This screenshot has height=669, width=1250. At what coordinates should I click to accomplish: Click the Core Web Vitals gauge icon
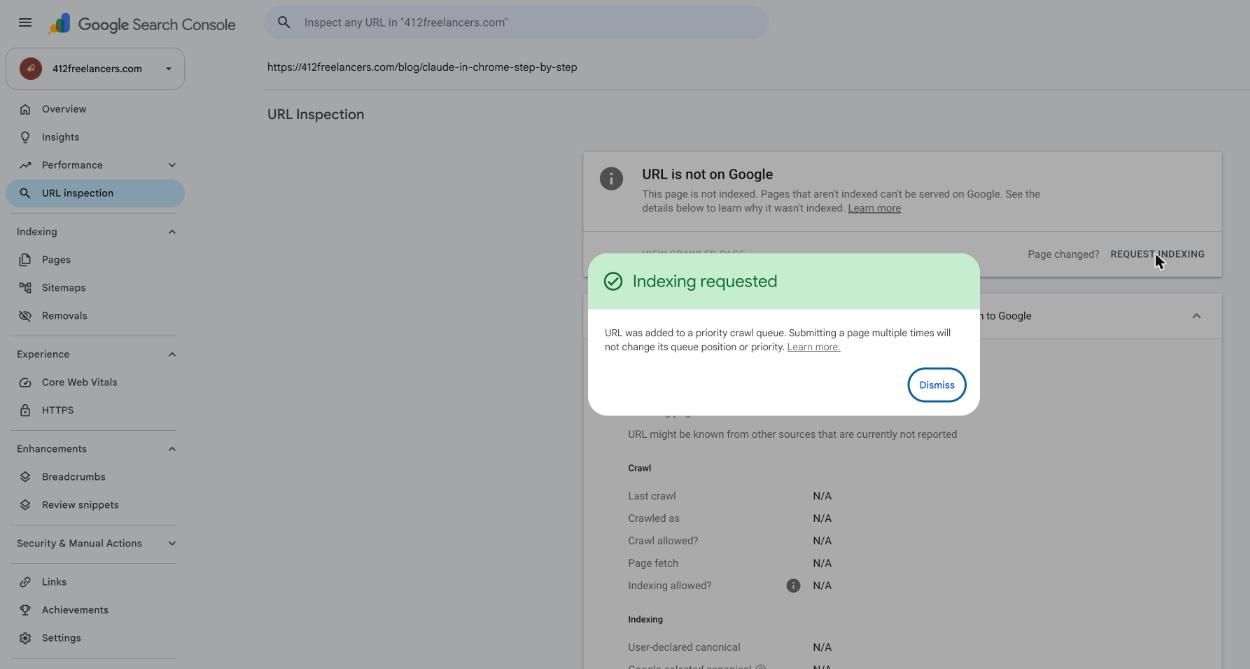[x=25, y=382]
